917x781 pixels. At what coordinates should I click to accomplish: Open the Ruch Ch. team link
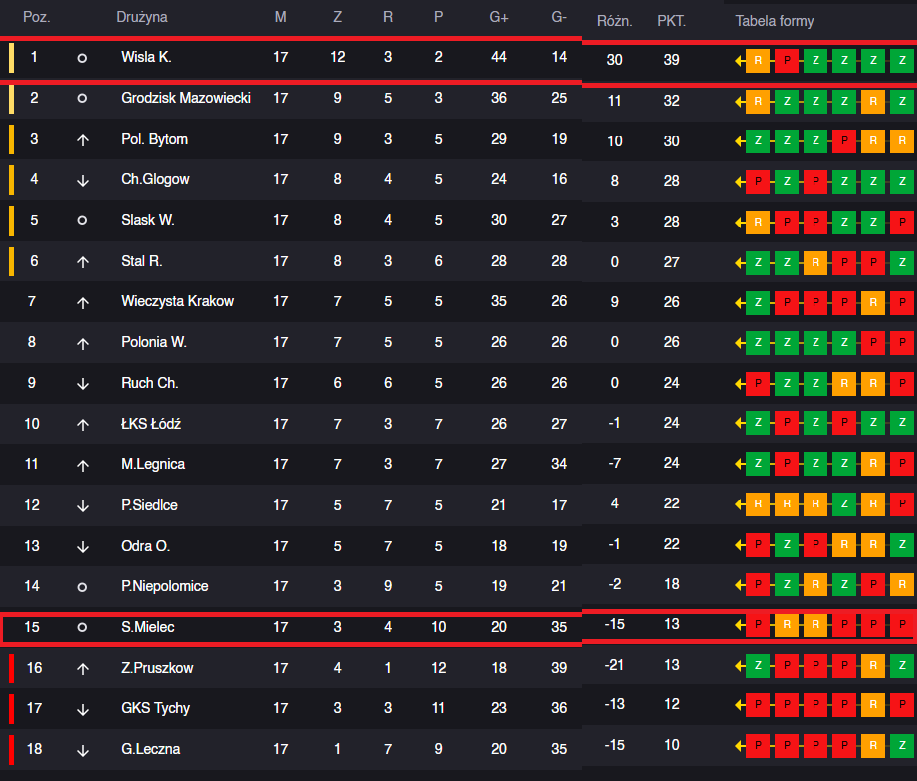pos(150,383)
